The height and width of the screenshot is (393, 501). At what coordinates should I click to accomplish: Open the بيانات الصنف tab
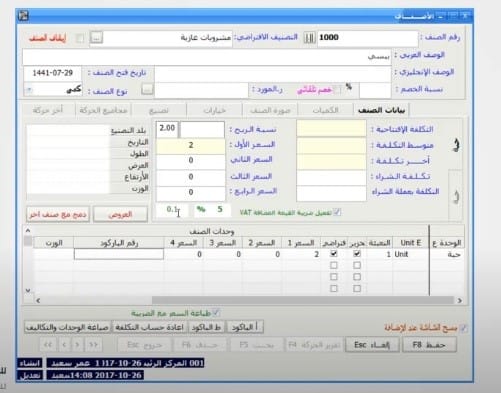pyautogui.click(x=381, y=110)
